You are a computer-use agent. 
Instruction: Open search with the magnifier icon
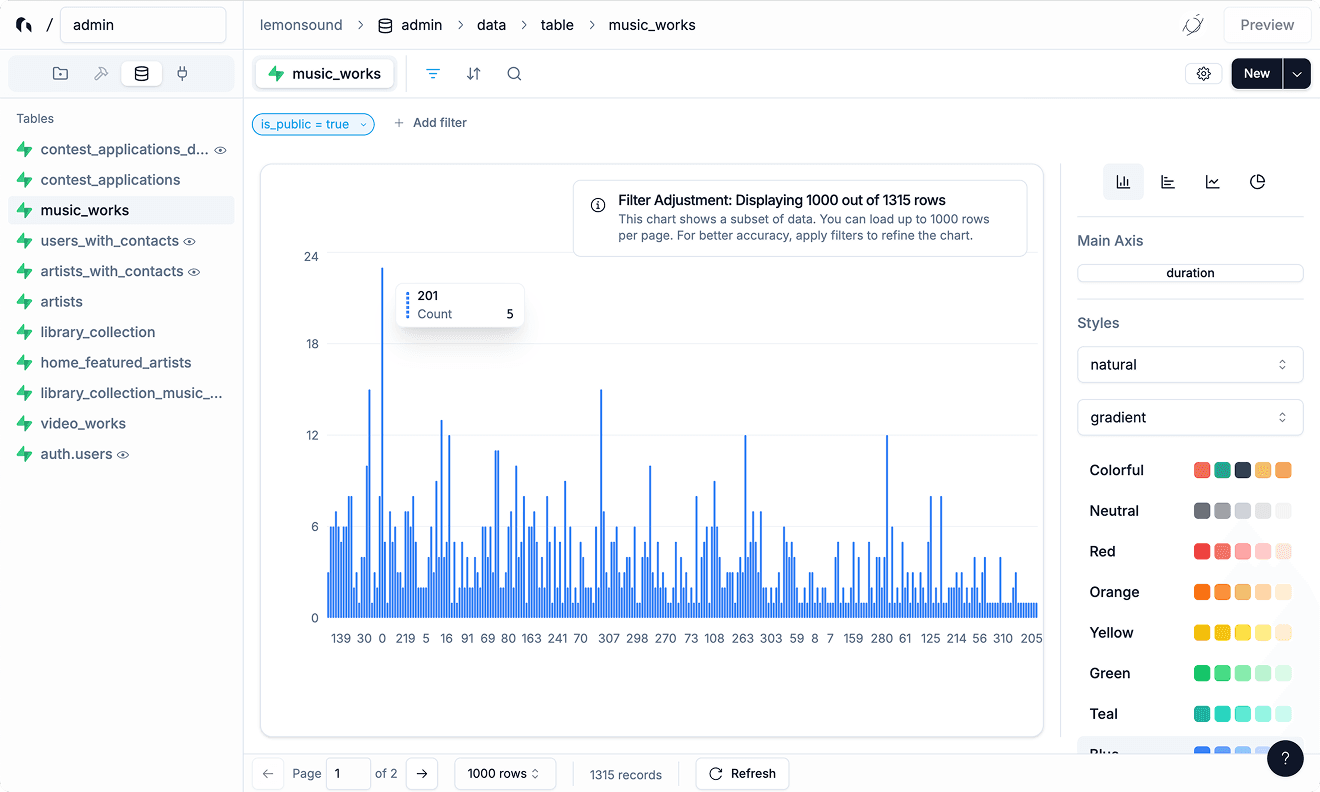click(x=514, y=74)
